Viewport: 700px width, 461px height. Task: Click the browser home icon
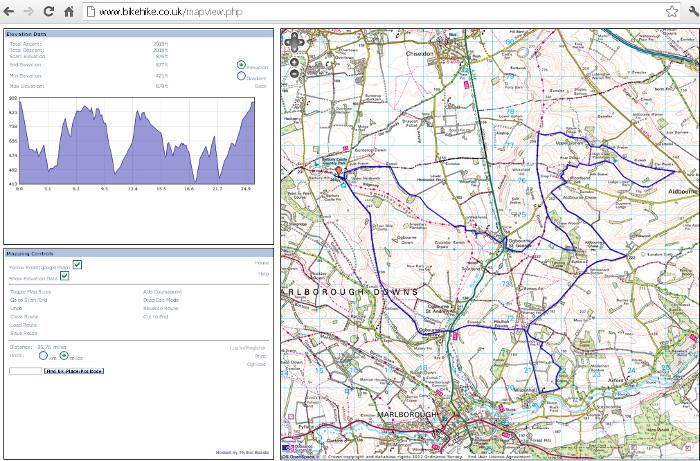[x=69, y=11]
